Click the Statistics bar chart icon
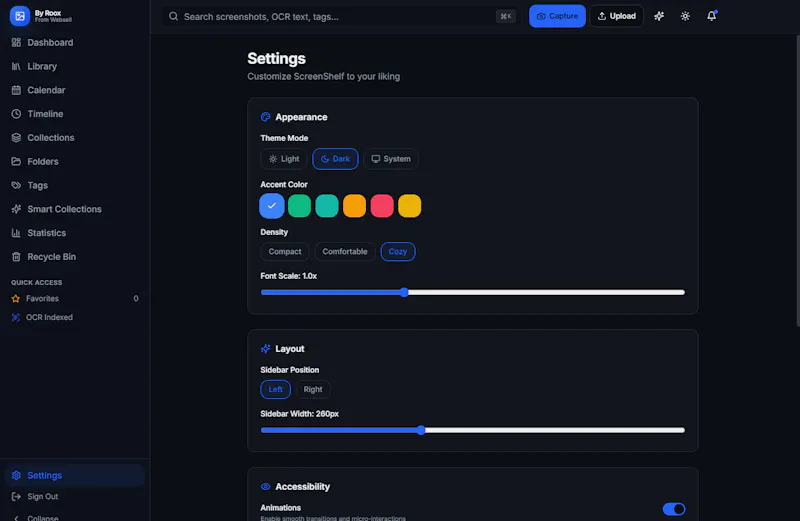800x521 pixels. (16, 233)
